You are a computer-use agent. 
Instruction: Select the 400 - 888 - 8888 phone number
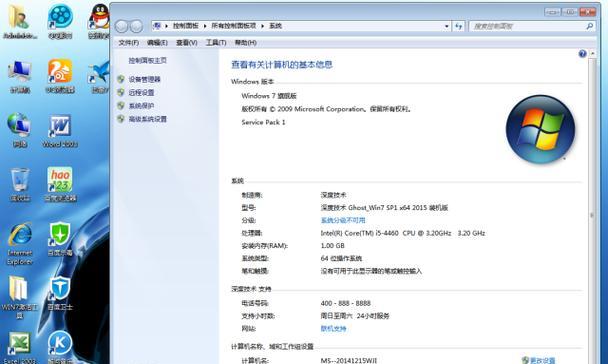pos(345,303)
